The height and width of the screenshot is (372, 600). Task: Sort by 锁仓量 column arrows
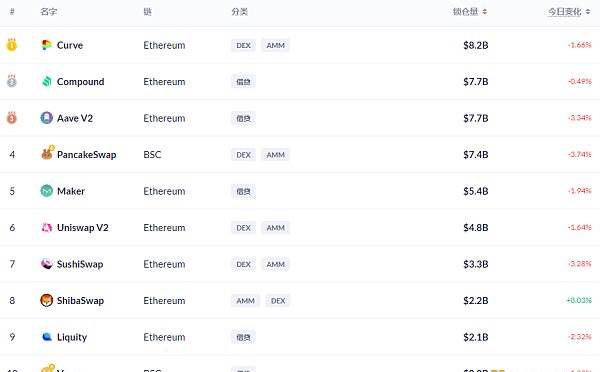(484, 12)
